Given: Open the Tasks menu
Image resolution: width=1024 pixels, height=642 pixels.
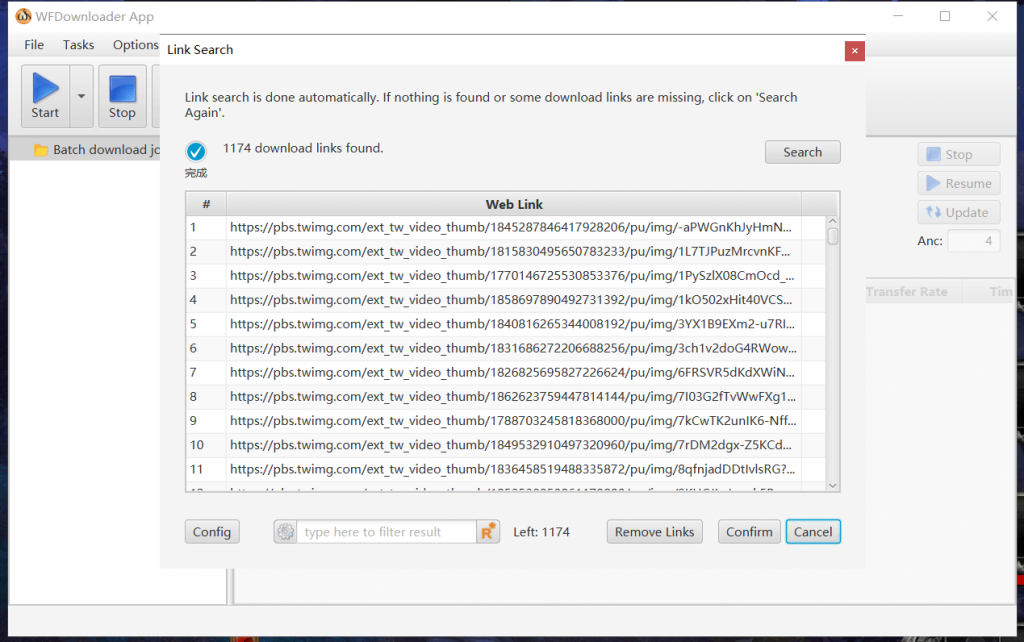Looking at the screenshot, I should point(78,44).
